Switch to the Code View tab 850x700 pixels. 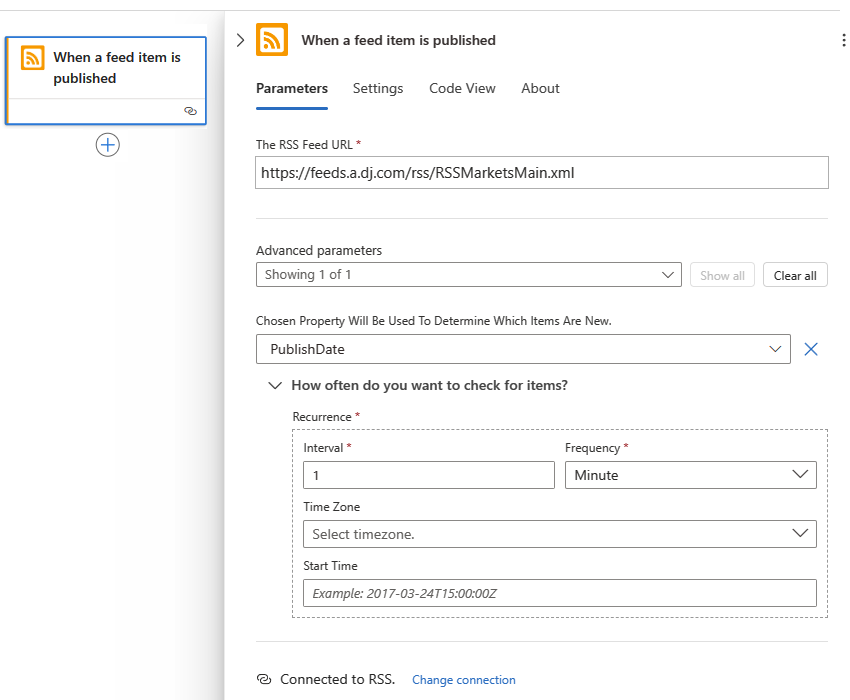(462, 88)
